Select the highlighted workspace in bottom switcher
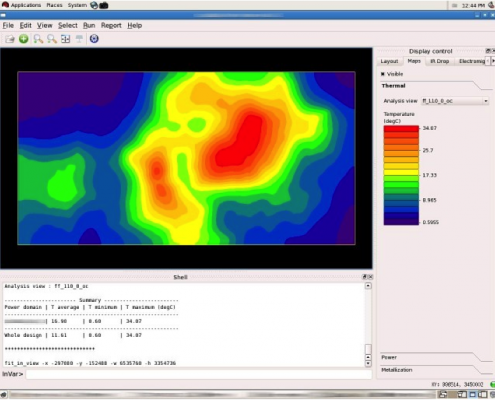 (x=473, y=395)
